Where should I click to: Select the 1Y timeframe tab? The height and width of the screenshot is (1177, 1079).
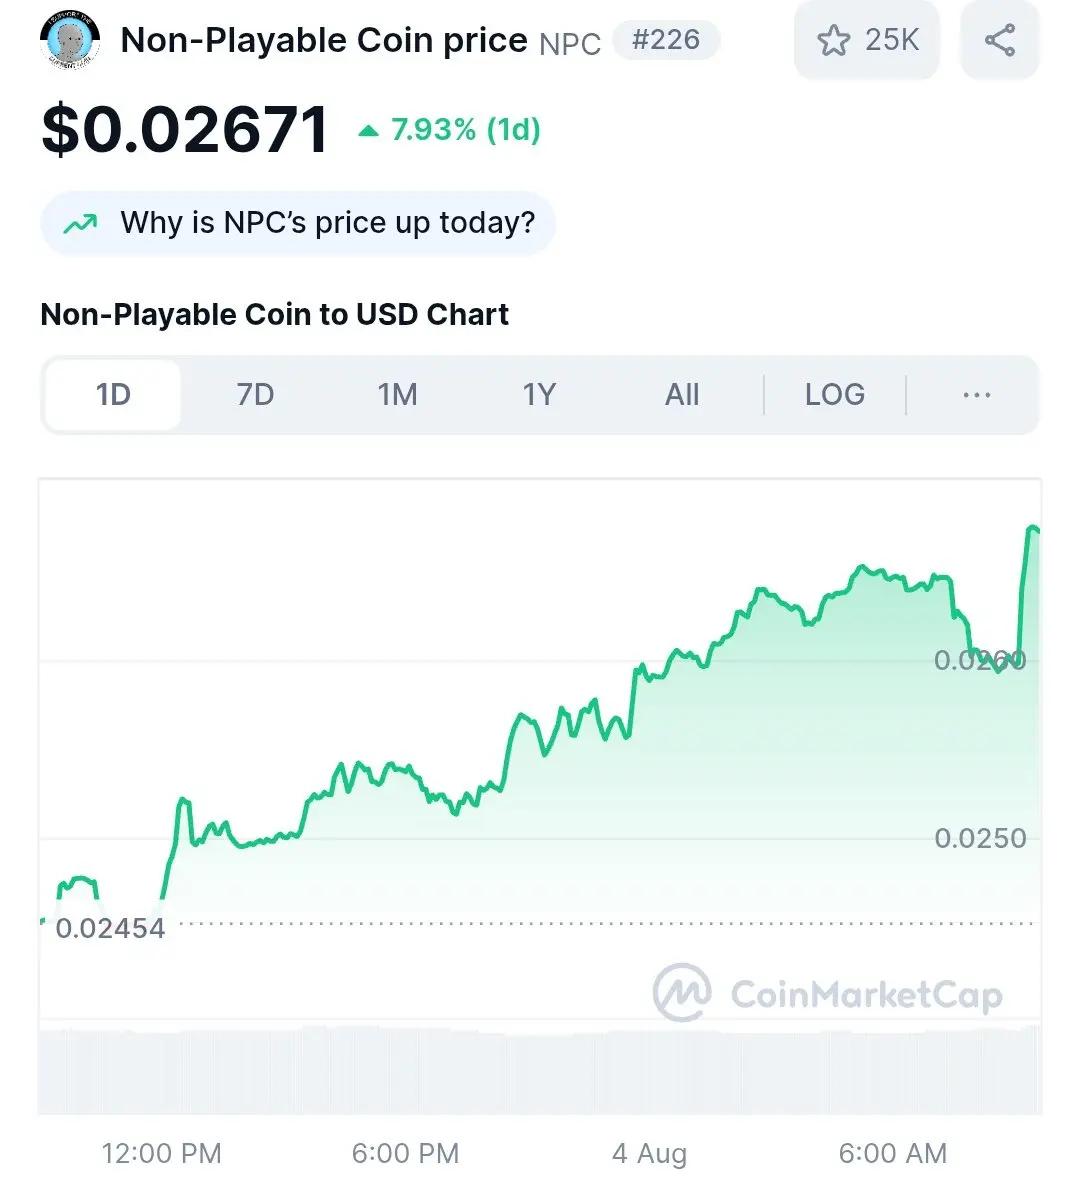pos(539,395)
